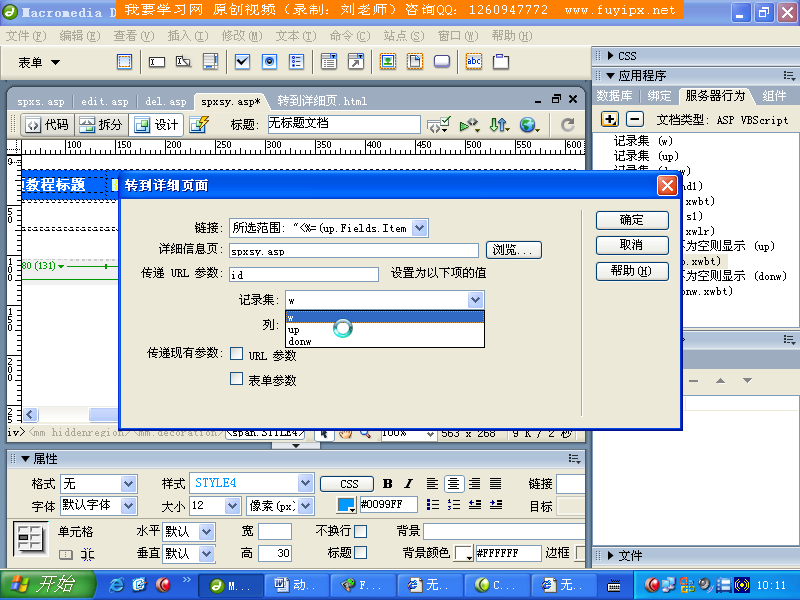The image size is (800, 600).
Task: Open the 链接 dropdown in the dialog
Action: pyautogui.click(x=419, y=228)
